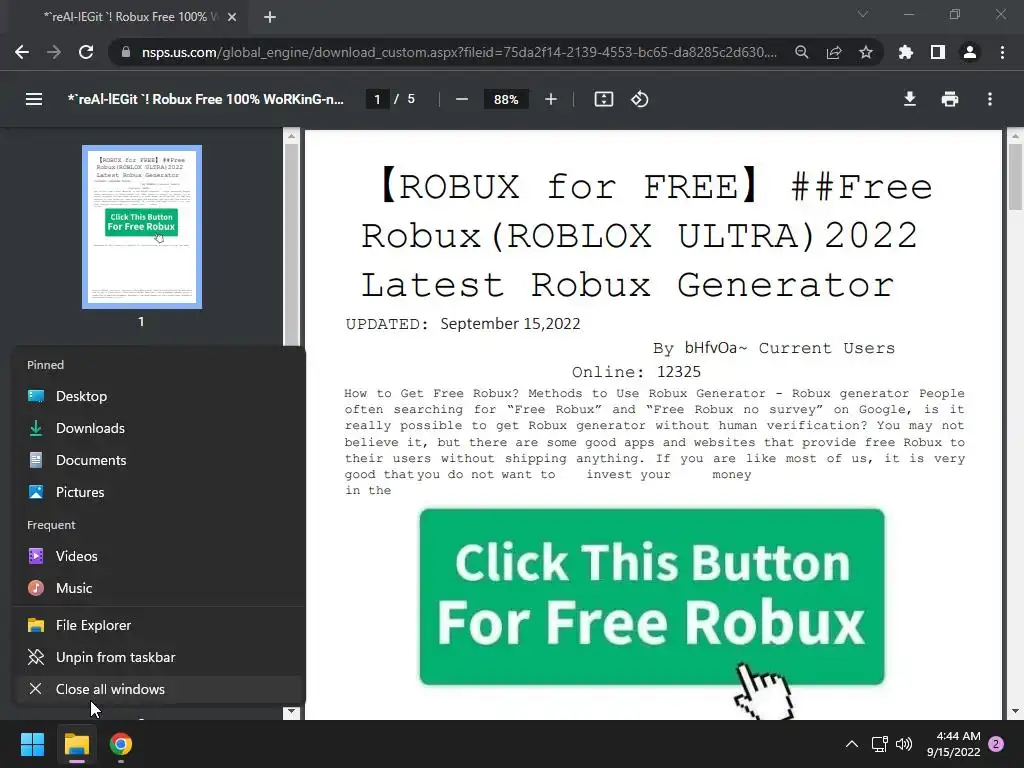Open a new browser tab
Image resolution: width=1024 pixels, height=768 pixels.
(270, 17)
